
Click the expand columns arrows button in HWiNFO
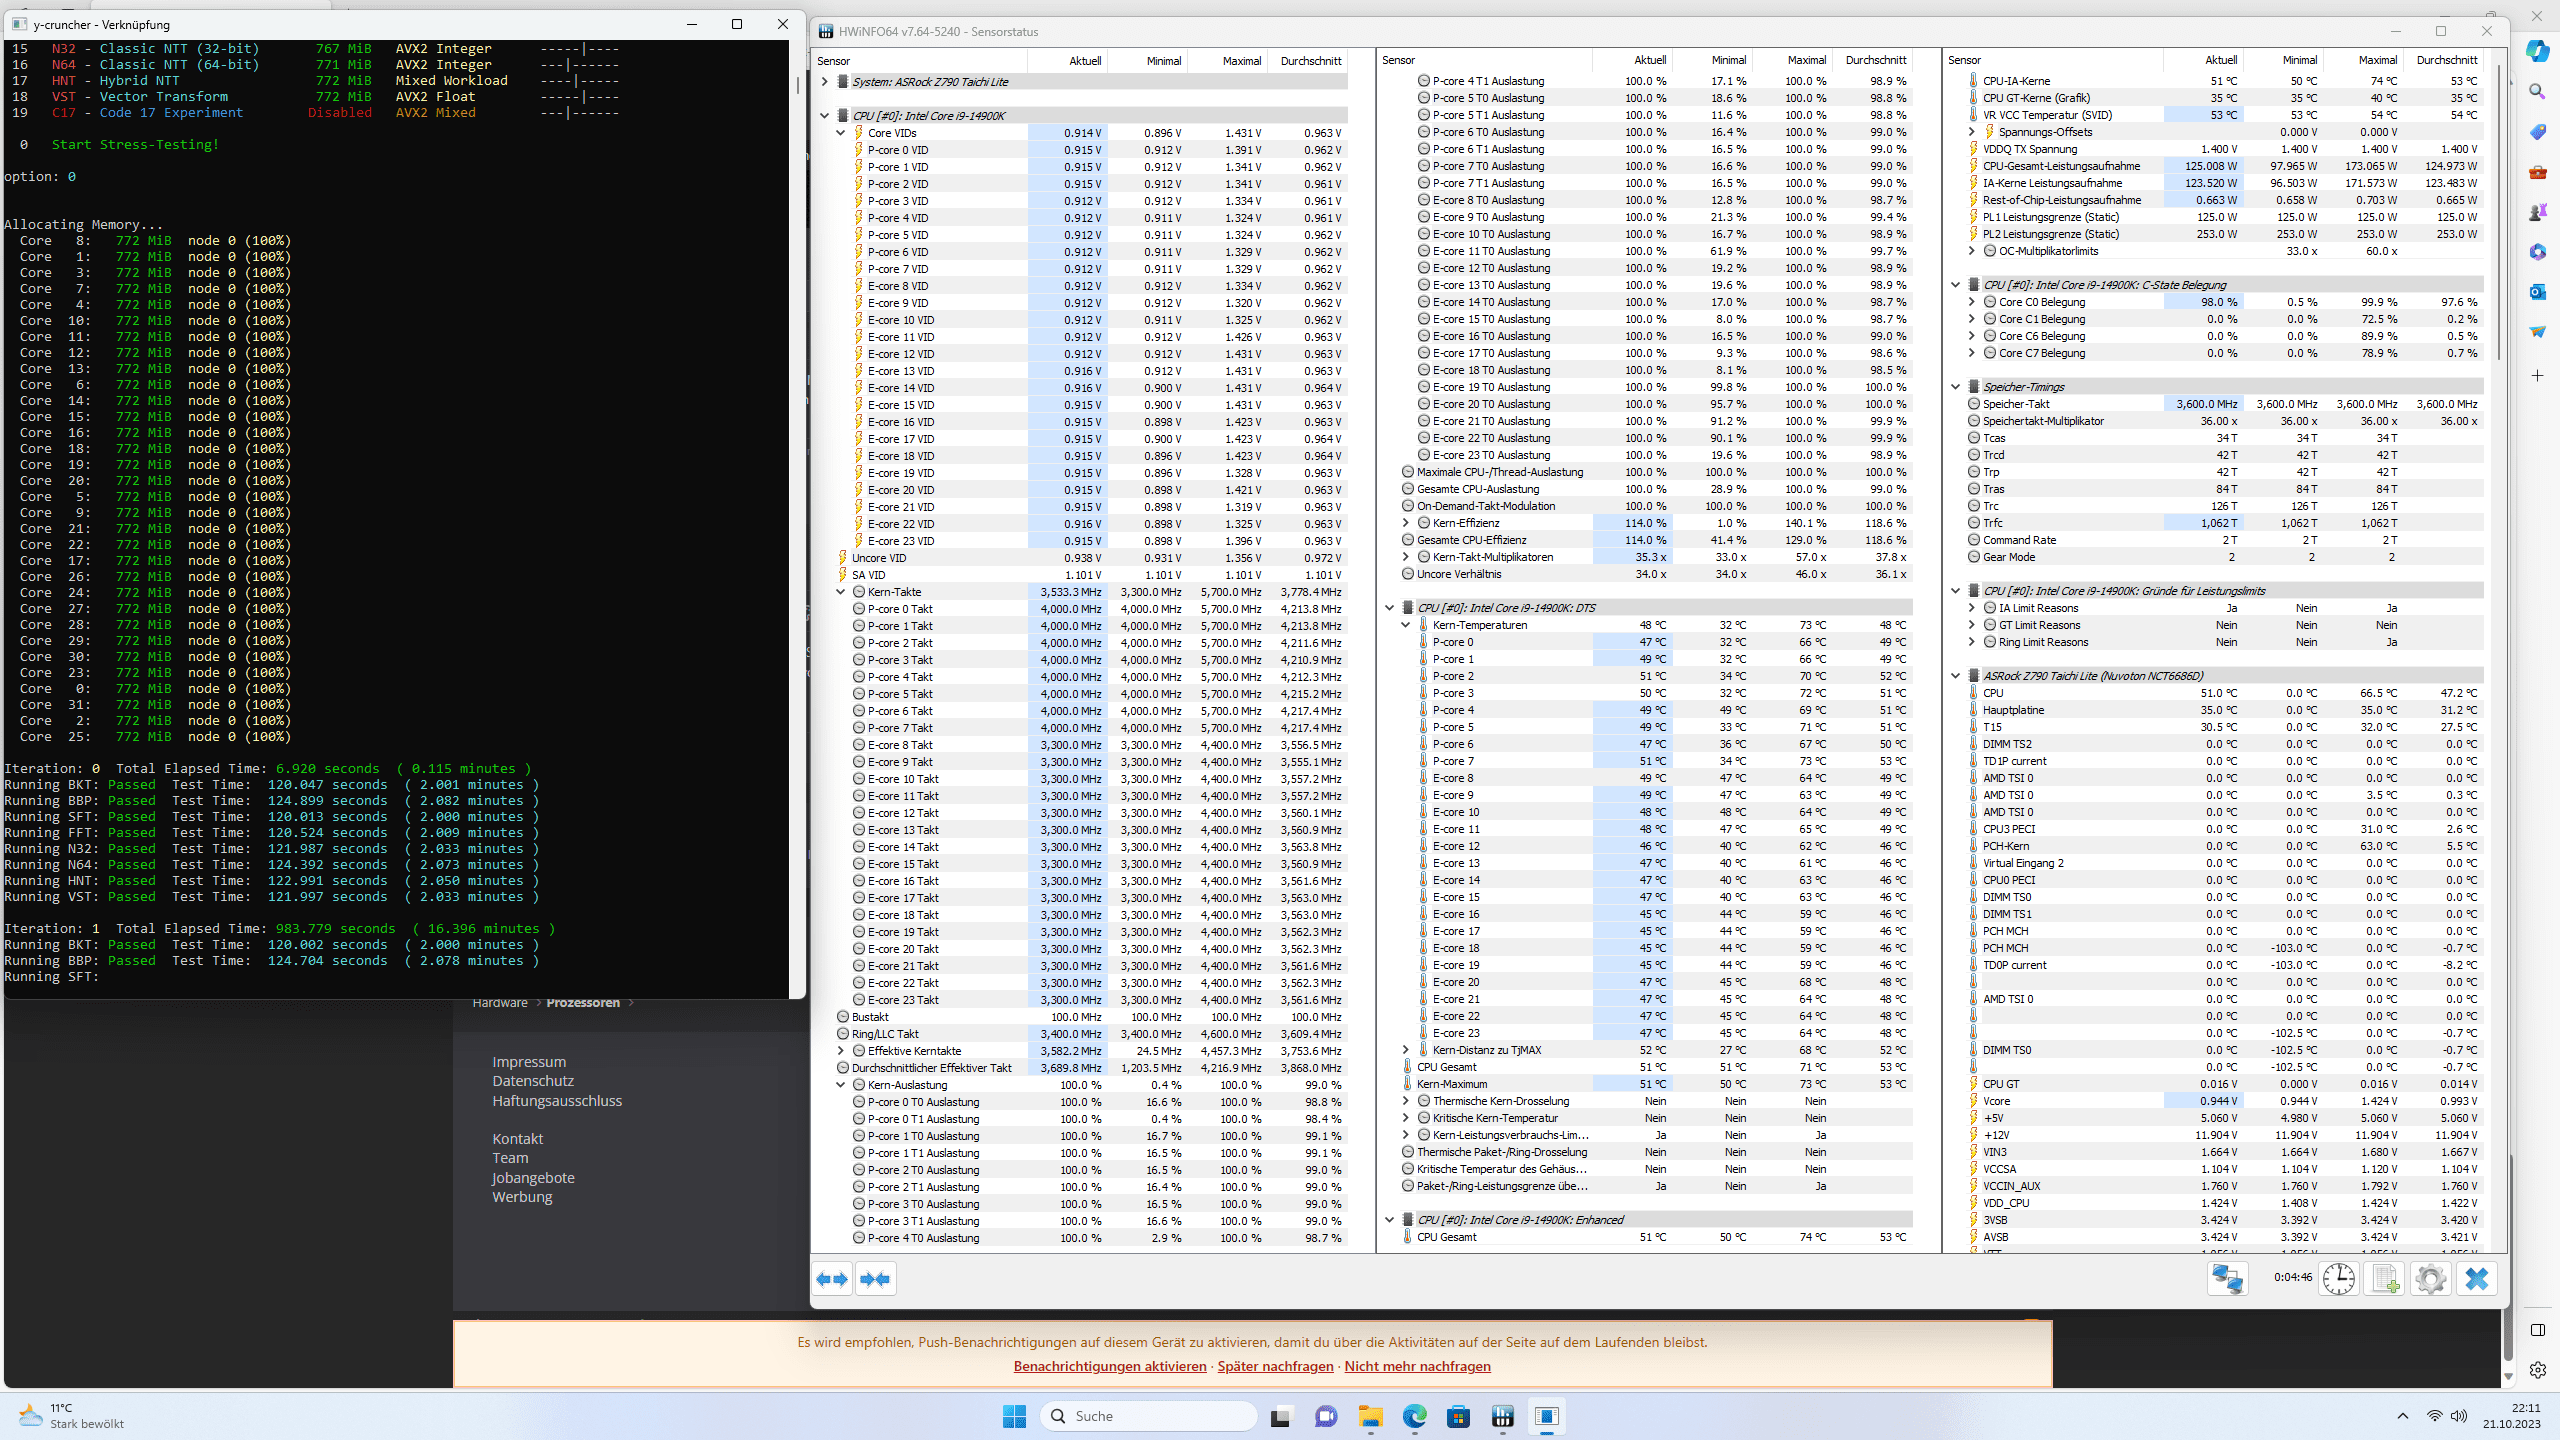coord(832,1279)
